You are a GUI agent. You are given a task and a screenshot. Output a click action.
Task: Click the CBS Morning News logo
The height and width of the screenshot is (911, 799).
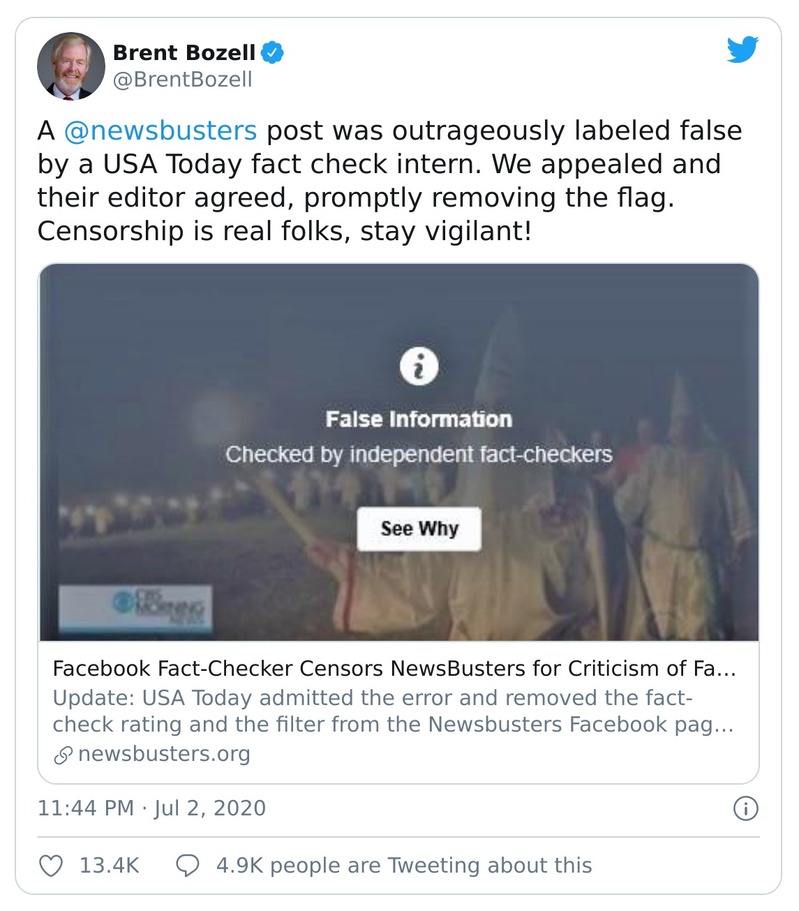click(161, 606)
